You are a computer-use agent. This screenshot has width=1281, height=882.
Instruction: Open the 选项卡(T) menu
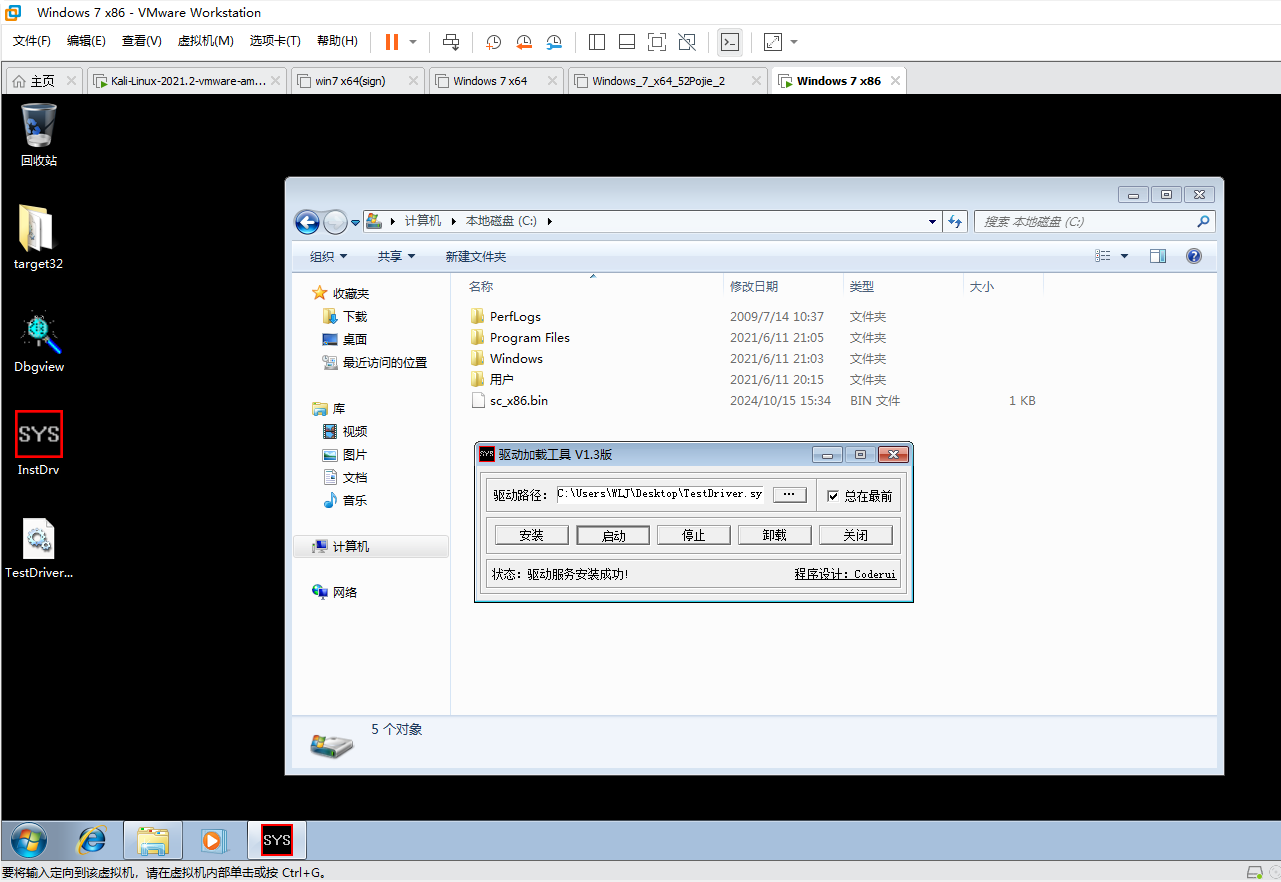click(x=275, y=41)
